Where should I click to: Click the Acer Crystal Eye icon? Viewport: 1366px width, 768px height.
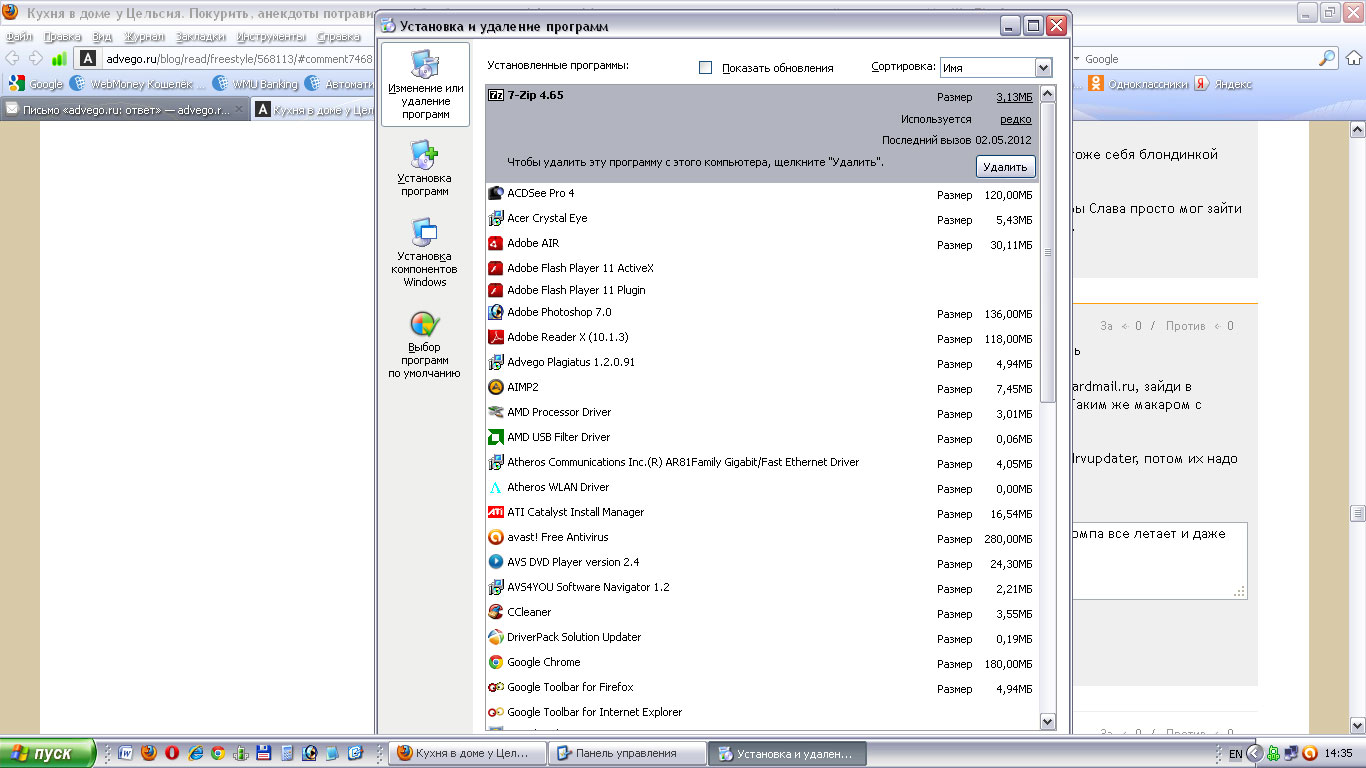coord(495,218)
